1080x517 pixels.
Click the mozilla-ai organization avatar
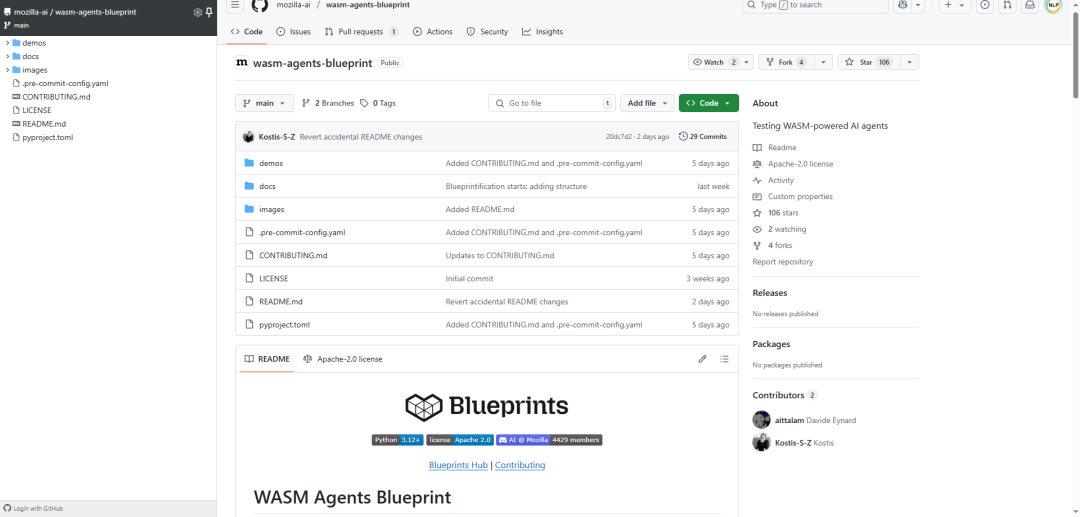[242, 63]
